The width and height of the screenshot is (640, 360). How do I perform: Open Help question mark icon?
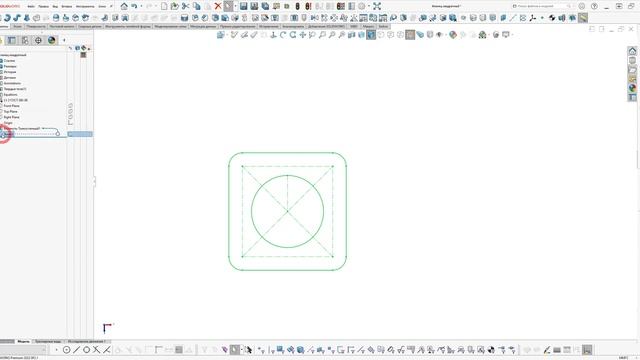pos(594,6)
